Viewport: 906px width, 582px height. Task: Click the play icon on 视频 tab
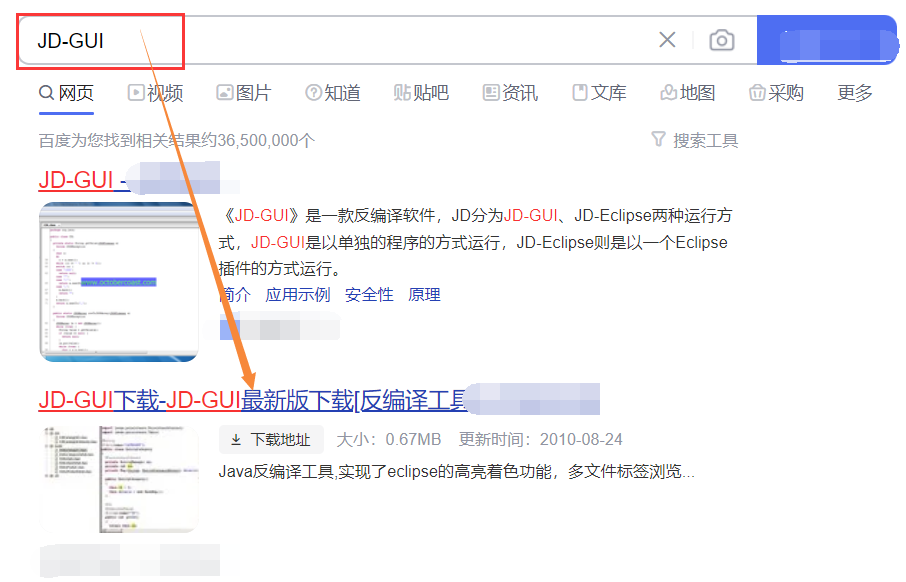(136, 92)
